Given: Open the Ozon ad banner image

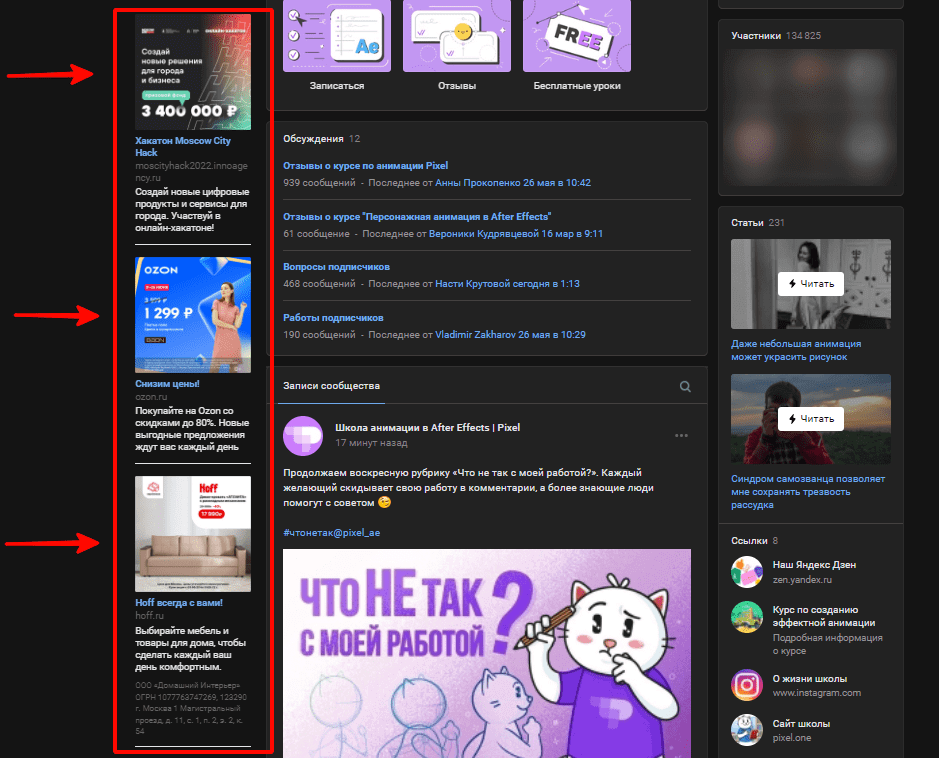Looking at the screenshot, I should (193, 314).
